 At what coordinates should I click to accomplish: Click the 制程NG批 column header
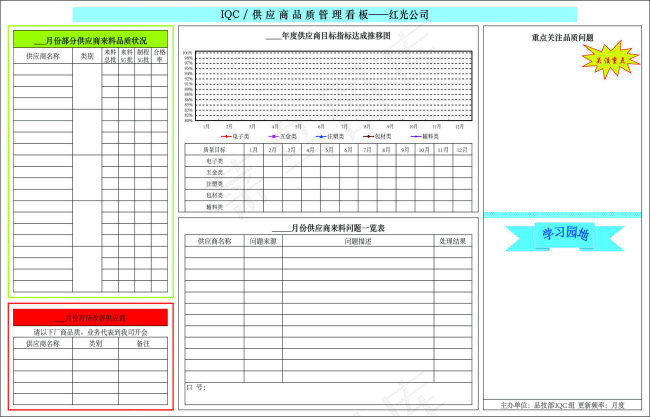click(x=143, y=56)
